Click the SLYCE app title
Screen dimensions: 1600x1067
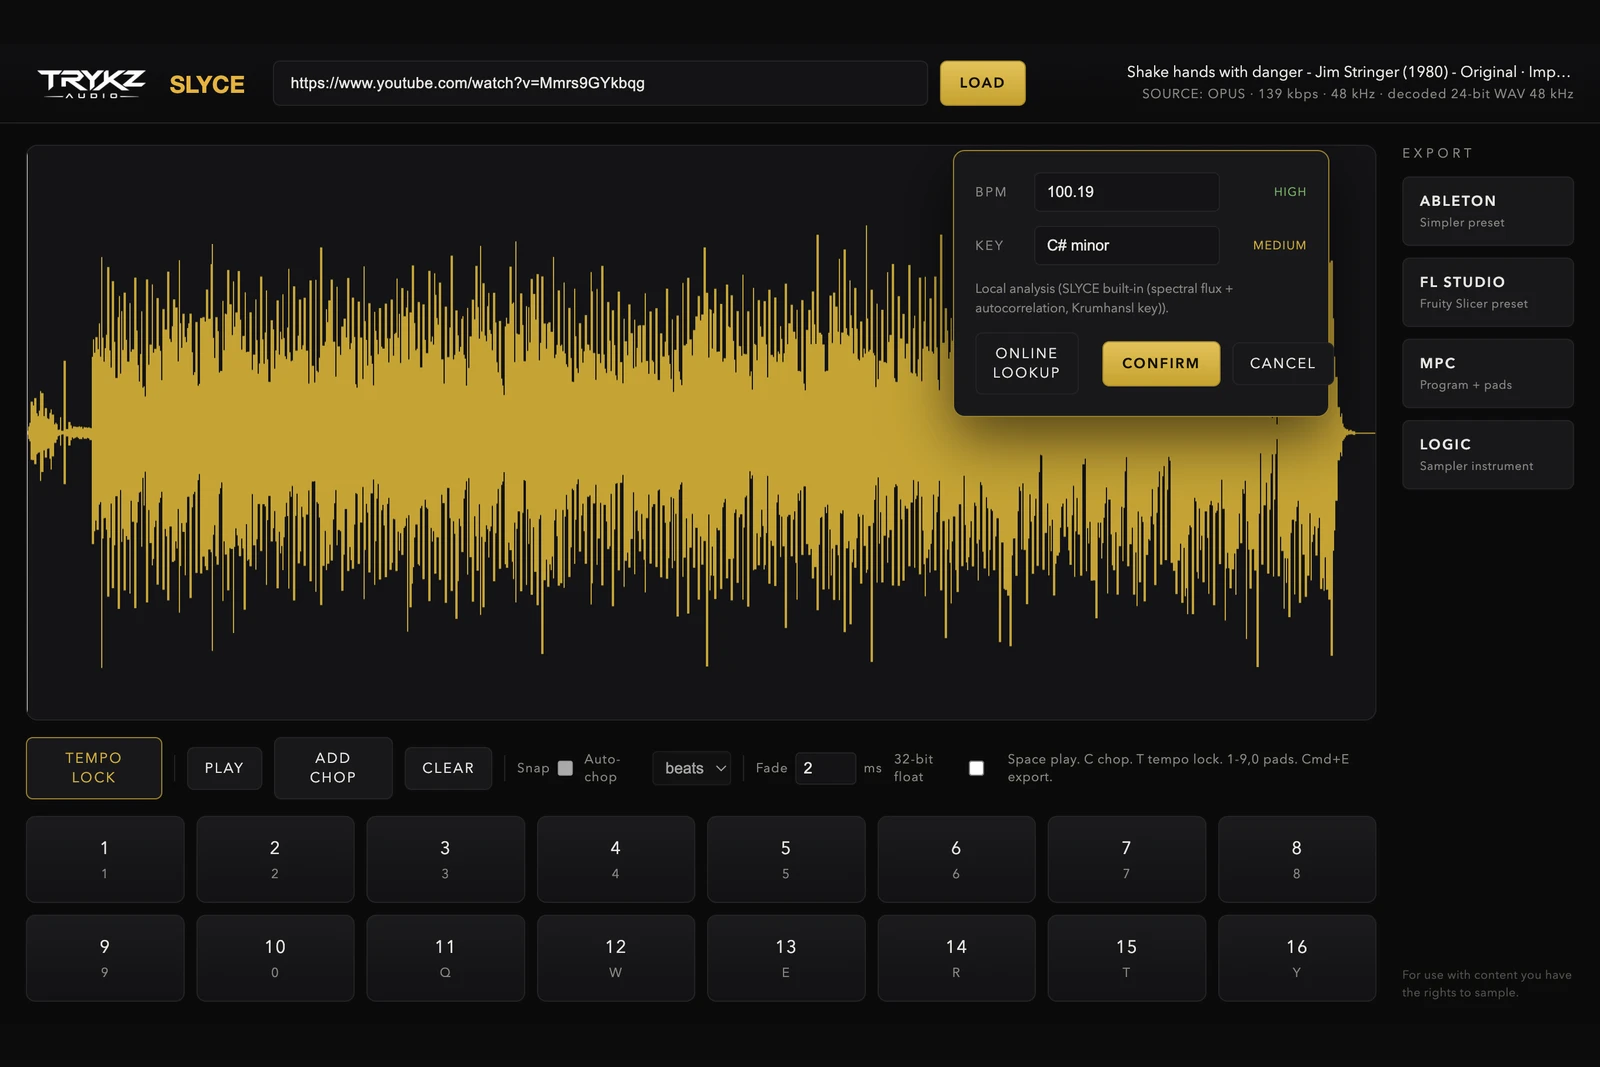[x=207, y=85]
